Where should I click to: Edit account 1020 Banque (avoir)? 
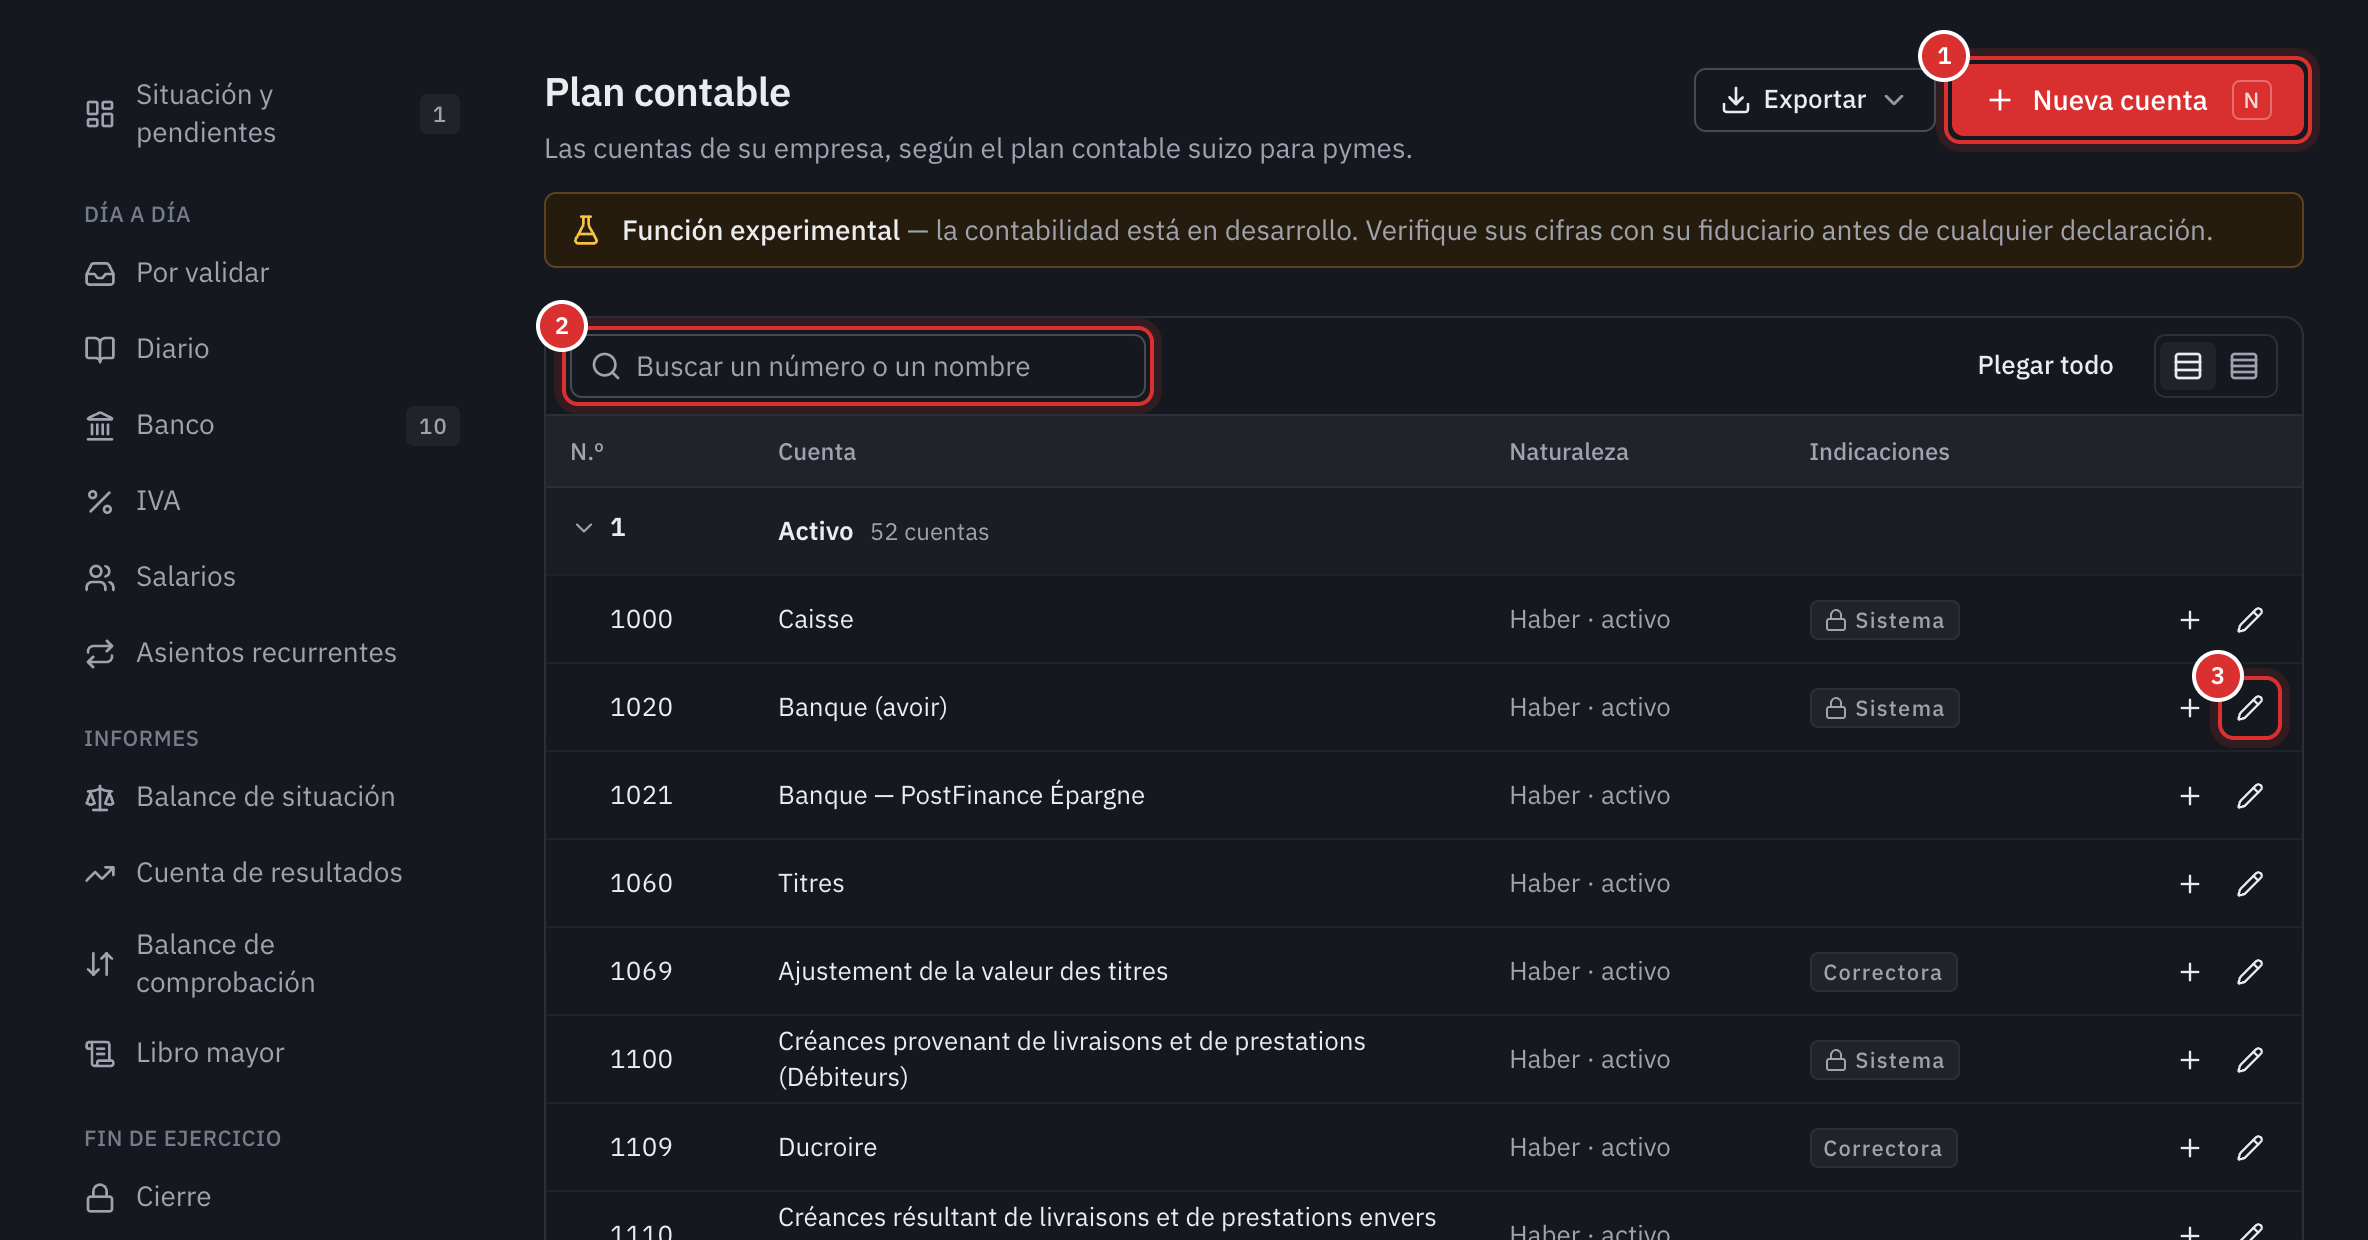point(2250,708)
